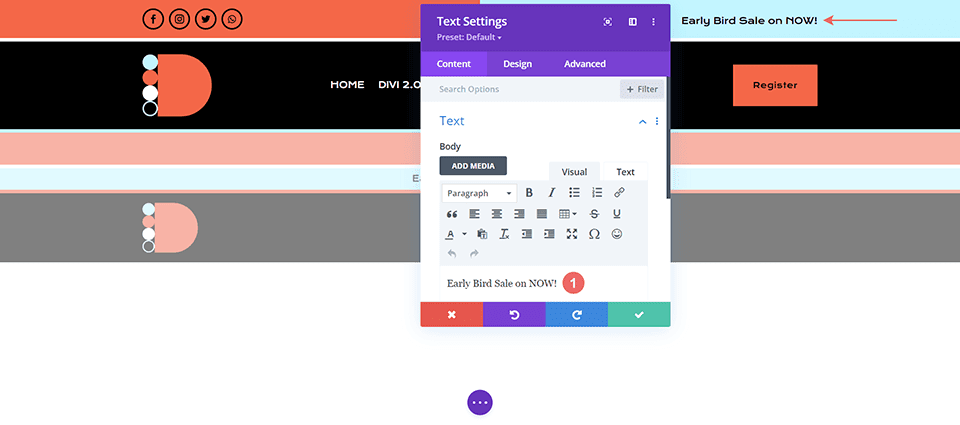Open the emoji picker icon
This screenshot has height=425, width=960.
pyautogui.click(x=617, y=234)
